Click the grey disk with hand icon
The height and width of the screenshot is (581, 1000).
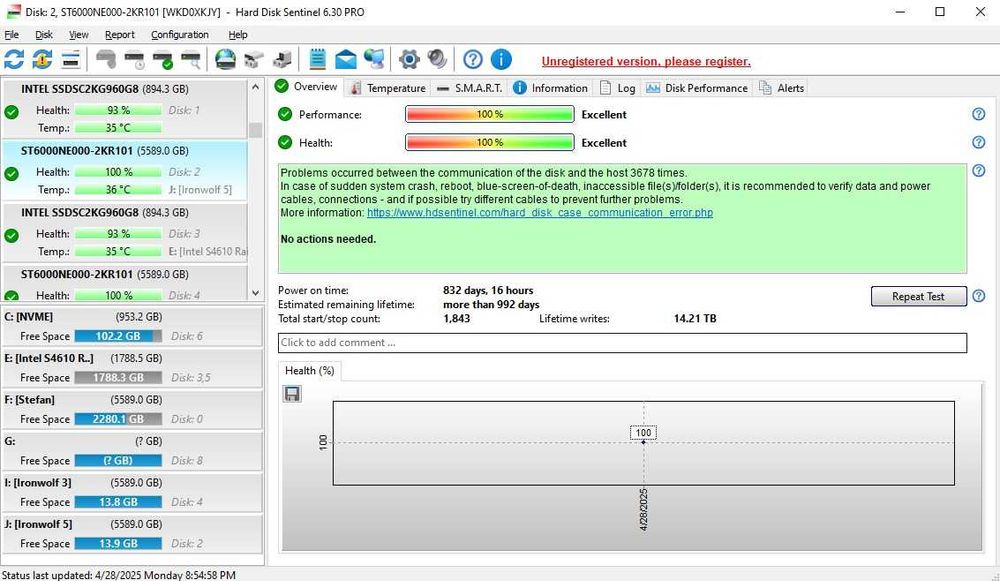point(106,59)
